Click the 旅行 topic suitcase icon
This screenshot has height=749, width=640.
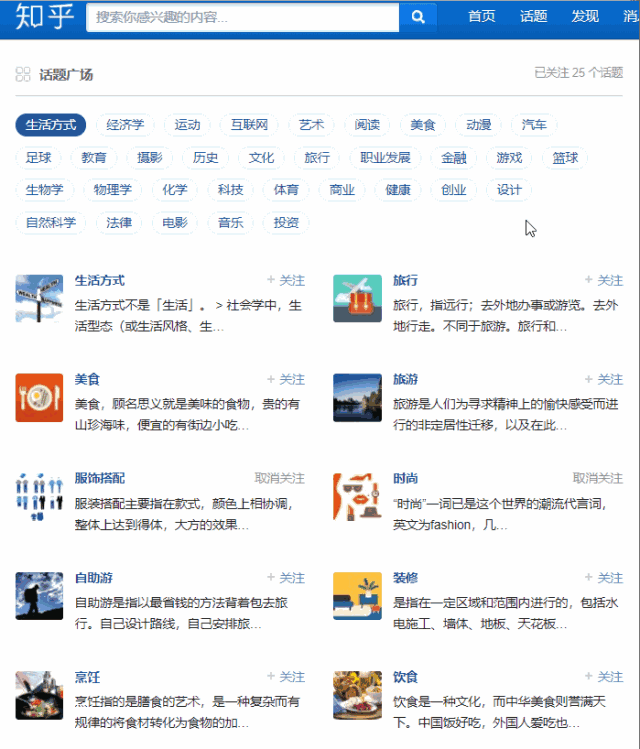[x=357, y=299]
